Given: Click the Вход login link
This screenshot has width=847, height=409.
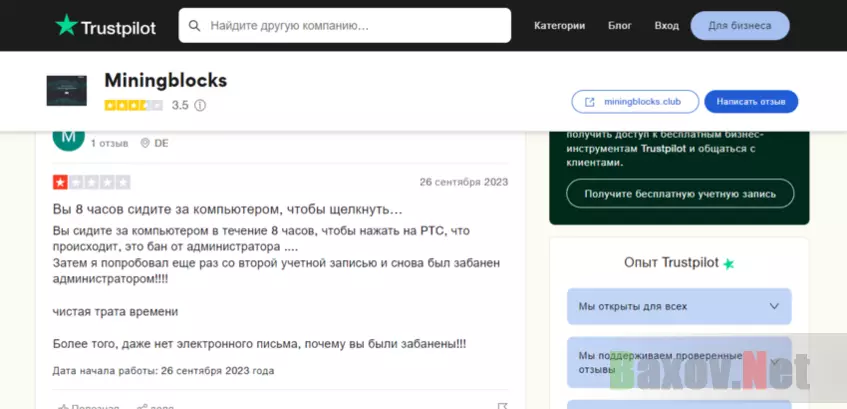Looking at the screenshot, I should coord(667,26).
